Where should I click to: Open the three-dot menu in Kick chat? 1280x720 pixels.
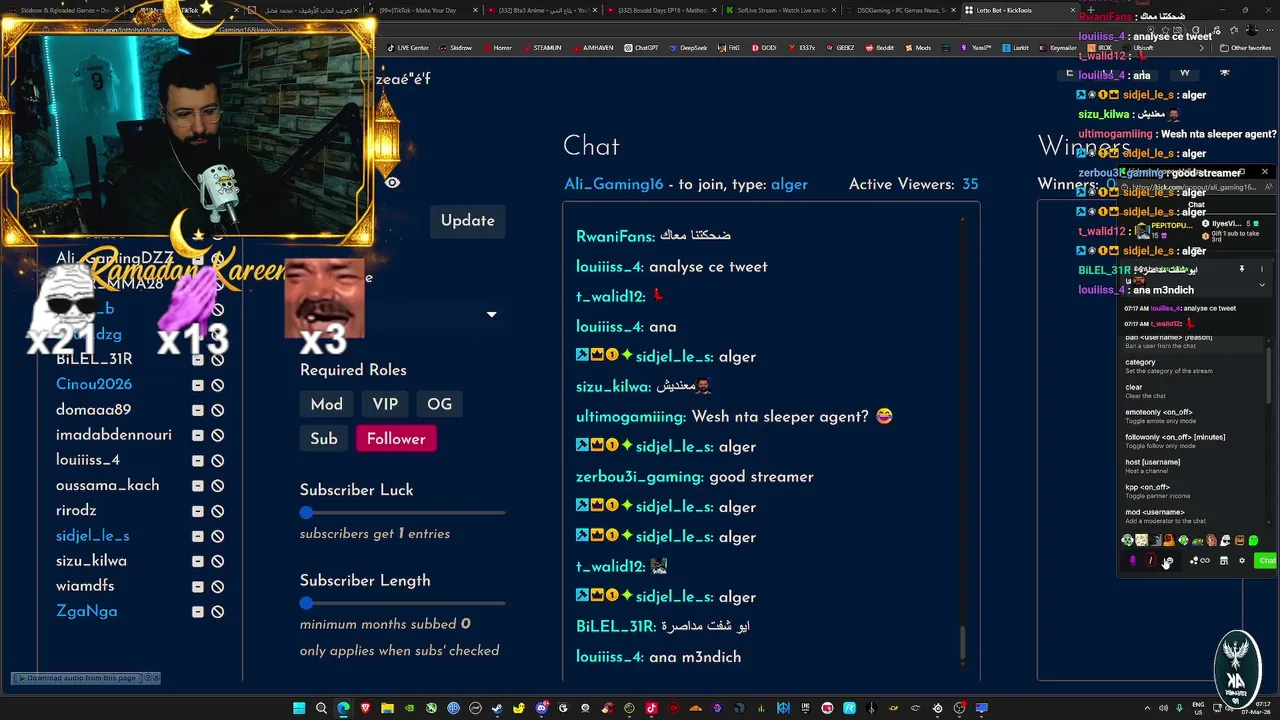tap(1262, 269)
